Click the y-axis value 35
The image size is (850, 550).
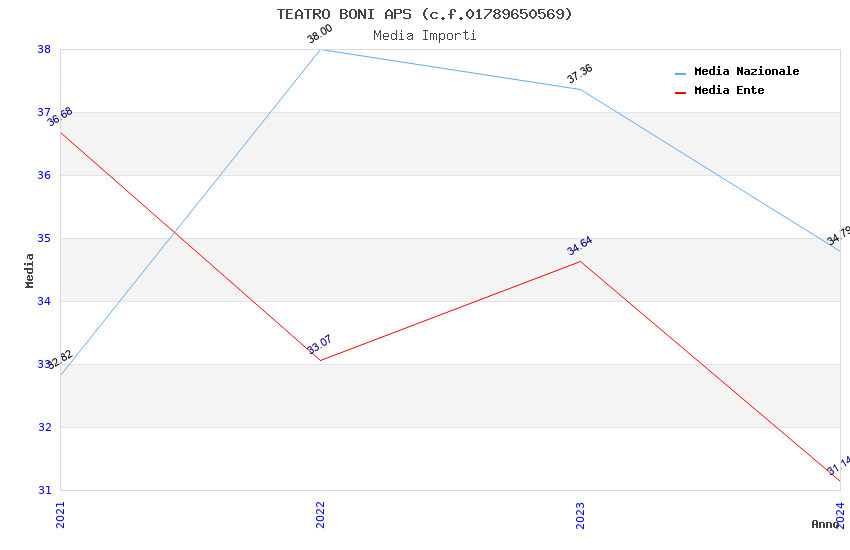pyautogui.click(x=44, y=239)
